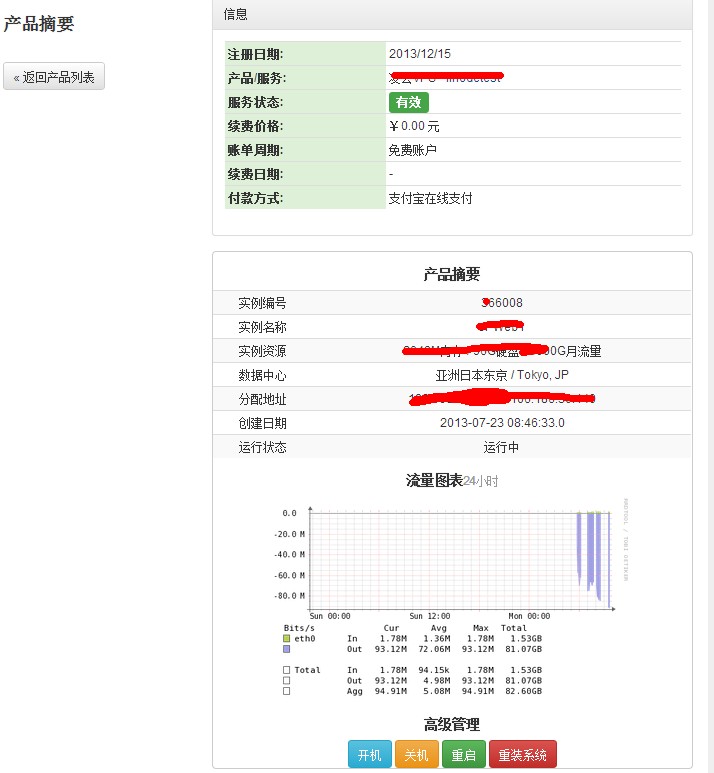Click the renewal price ￥0.00元

click(x=414, y=126)
